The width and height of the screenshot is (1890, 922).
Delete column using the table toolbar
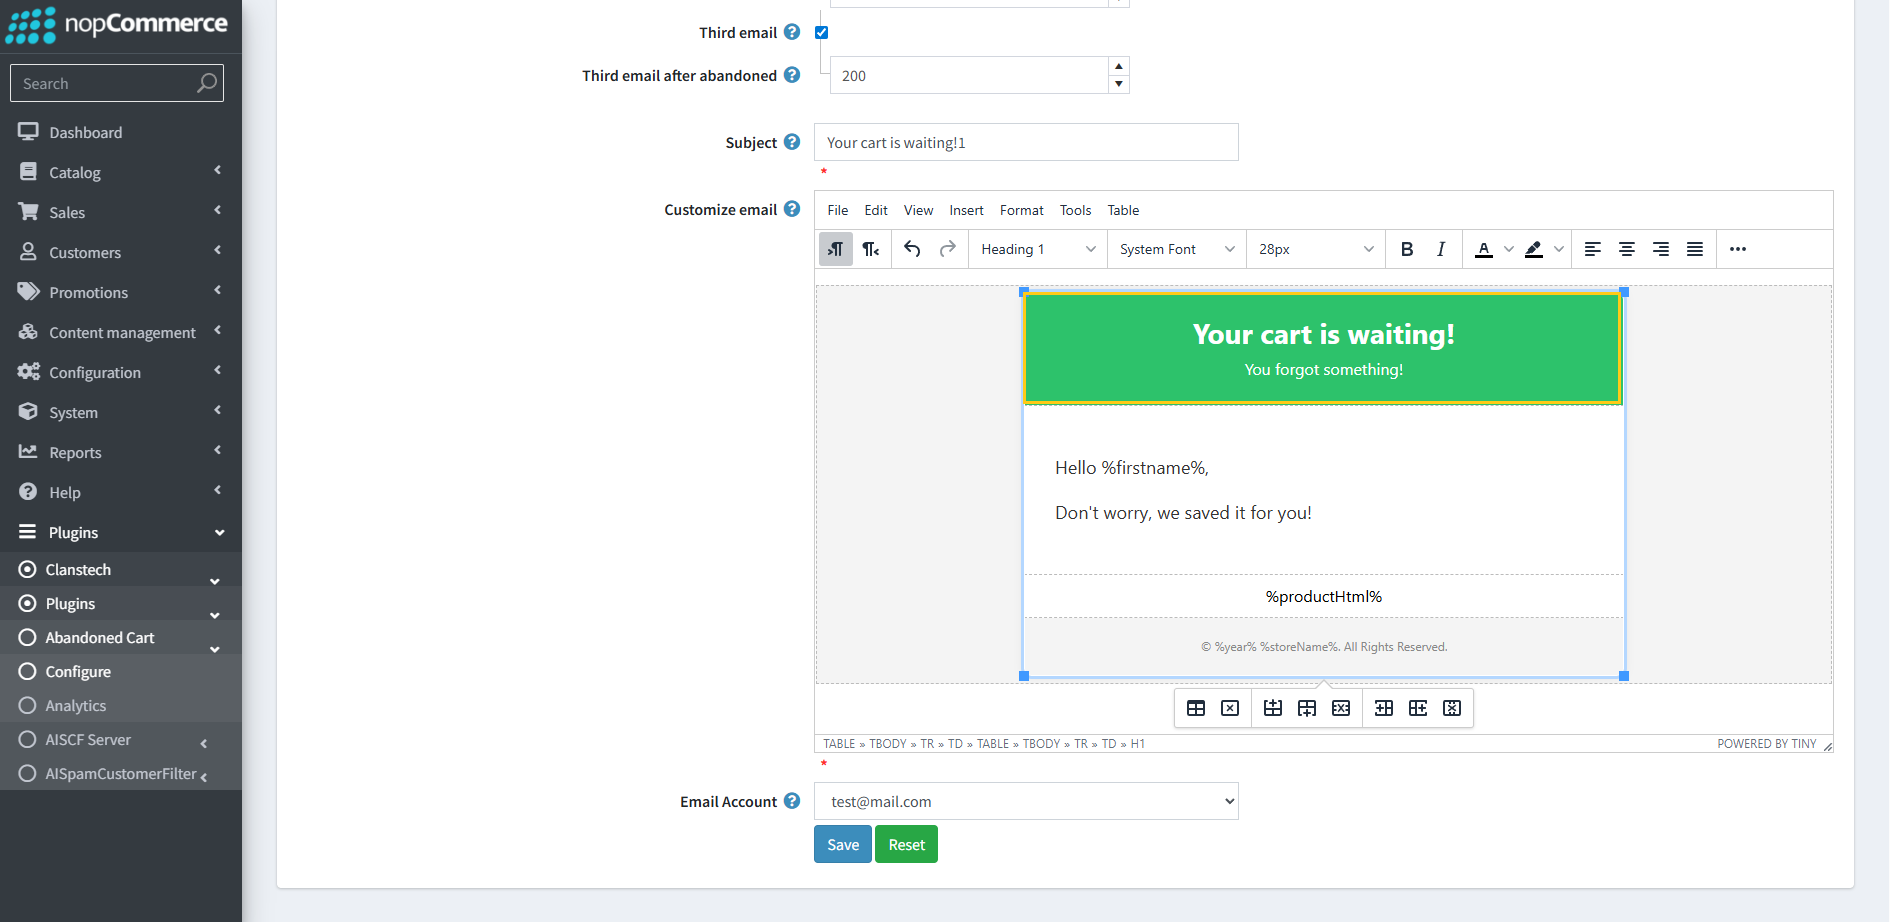1452,708
